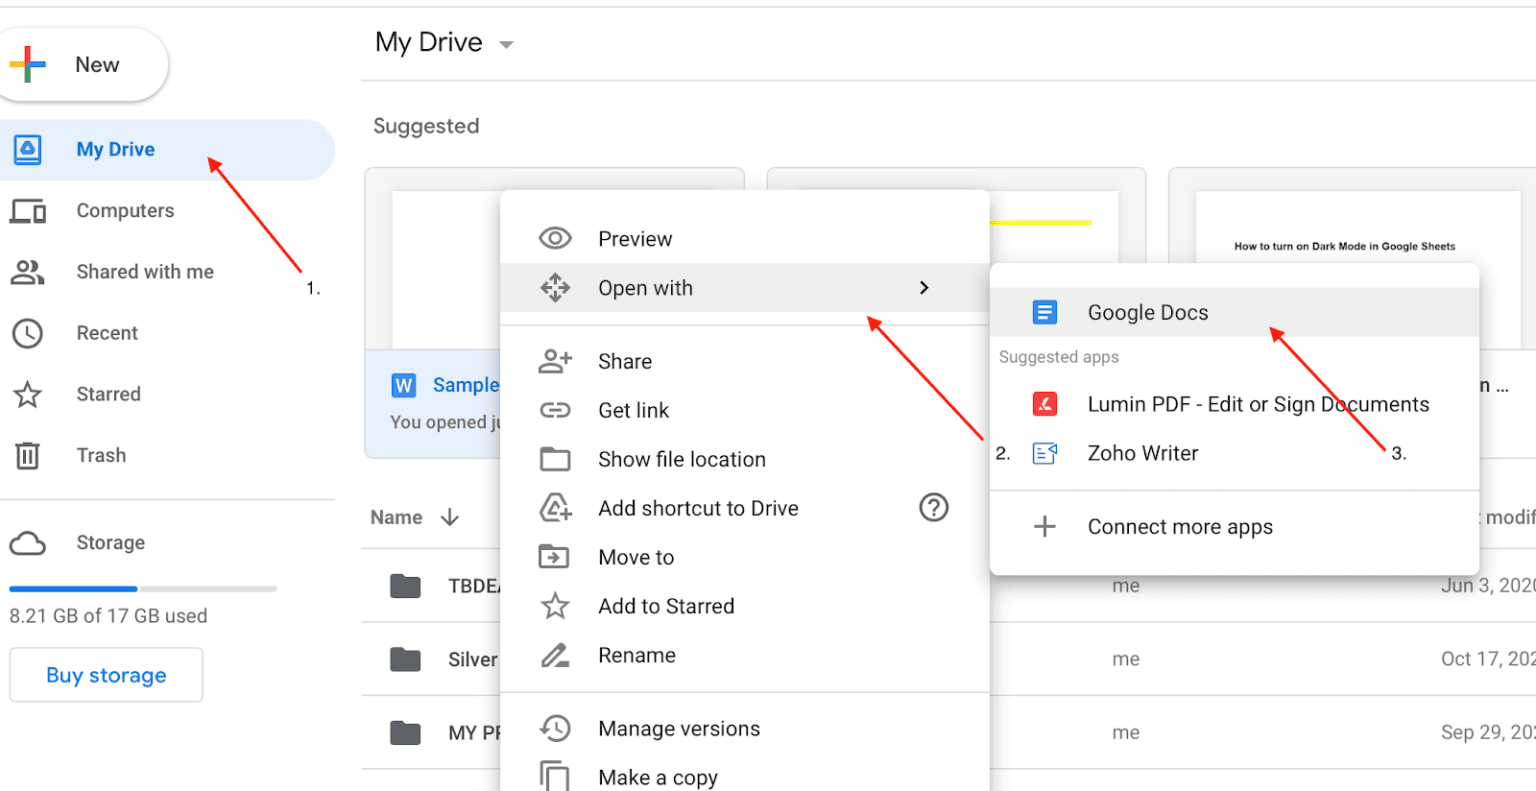The height and width of the screenshot is (791, 1536).
Task: Click the Silver folder icon
Action: 405,659
